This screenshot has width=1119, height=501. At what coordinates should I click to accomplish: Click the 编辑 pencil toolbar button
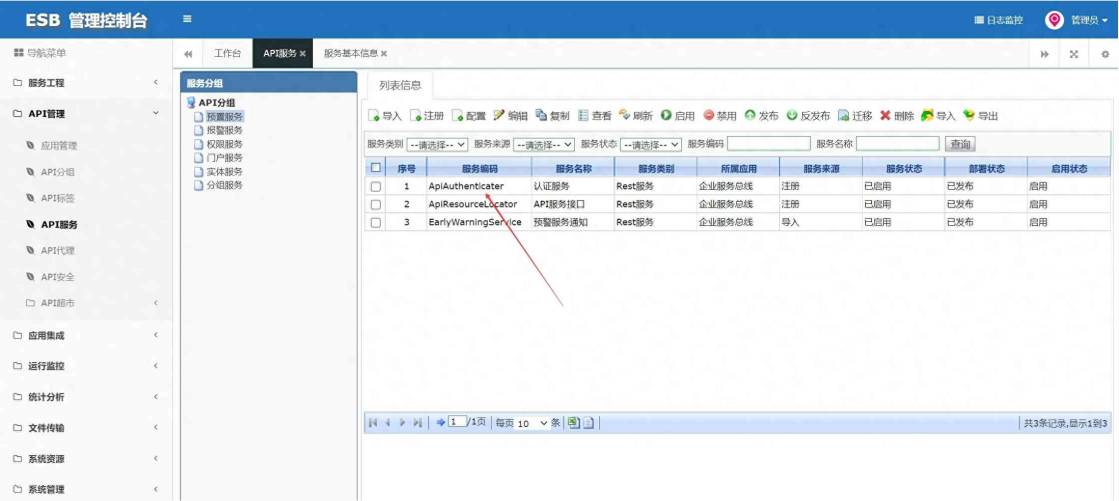coord(510,116)
